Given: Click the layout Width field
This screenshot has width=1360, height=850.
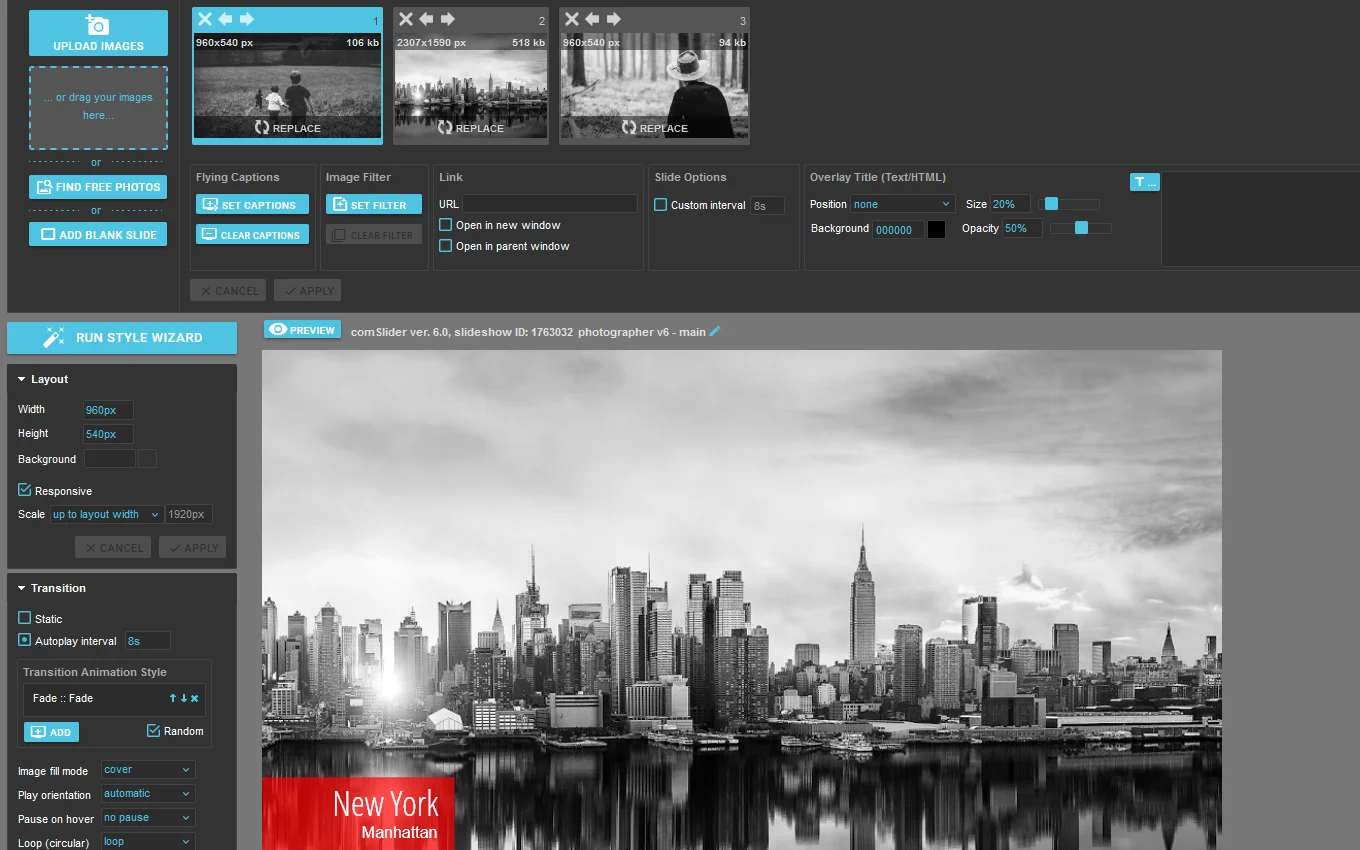Looking at the screenshot, I should tap(108, 410).
